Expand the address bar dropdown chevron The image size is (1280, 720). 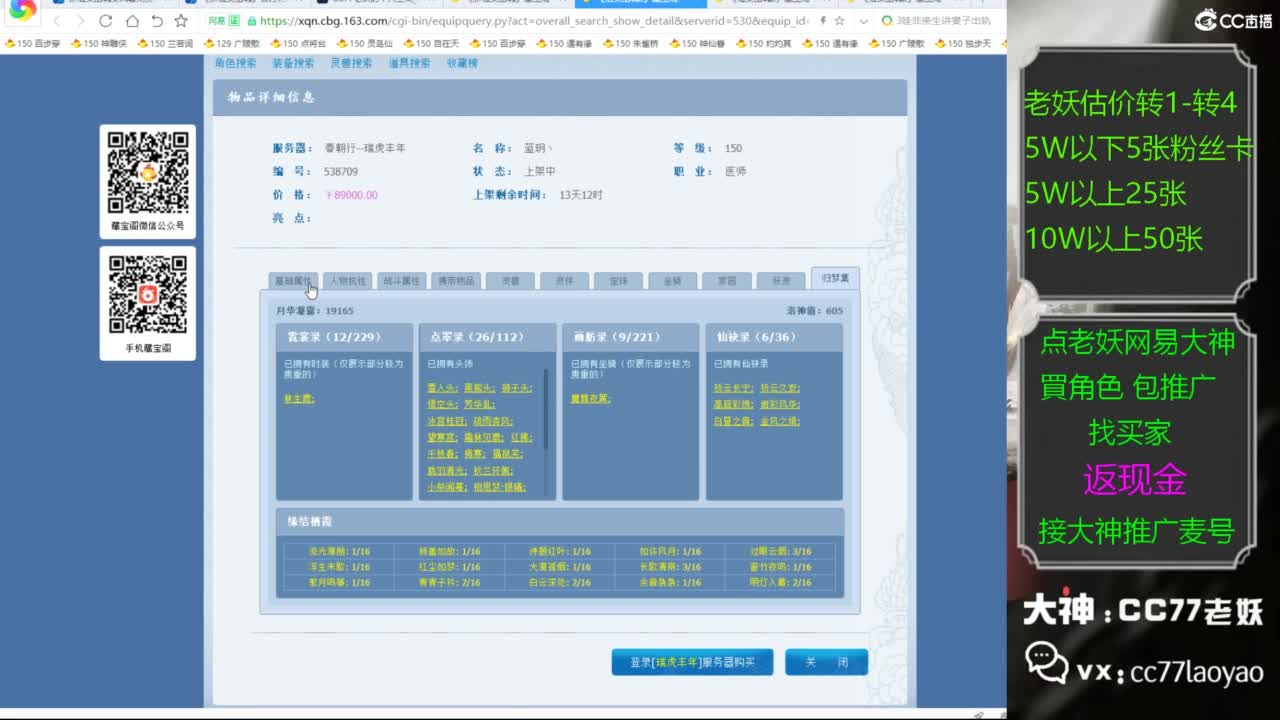[863, 21]
